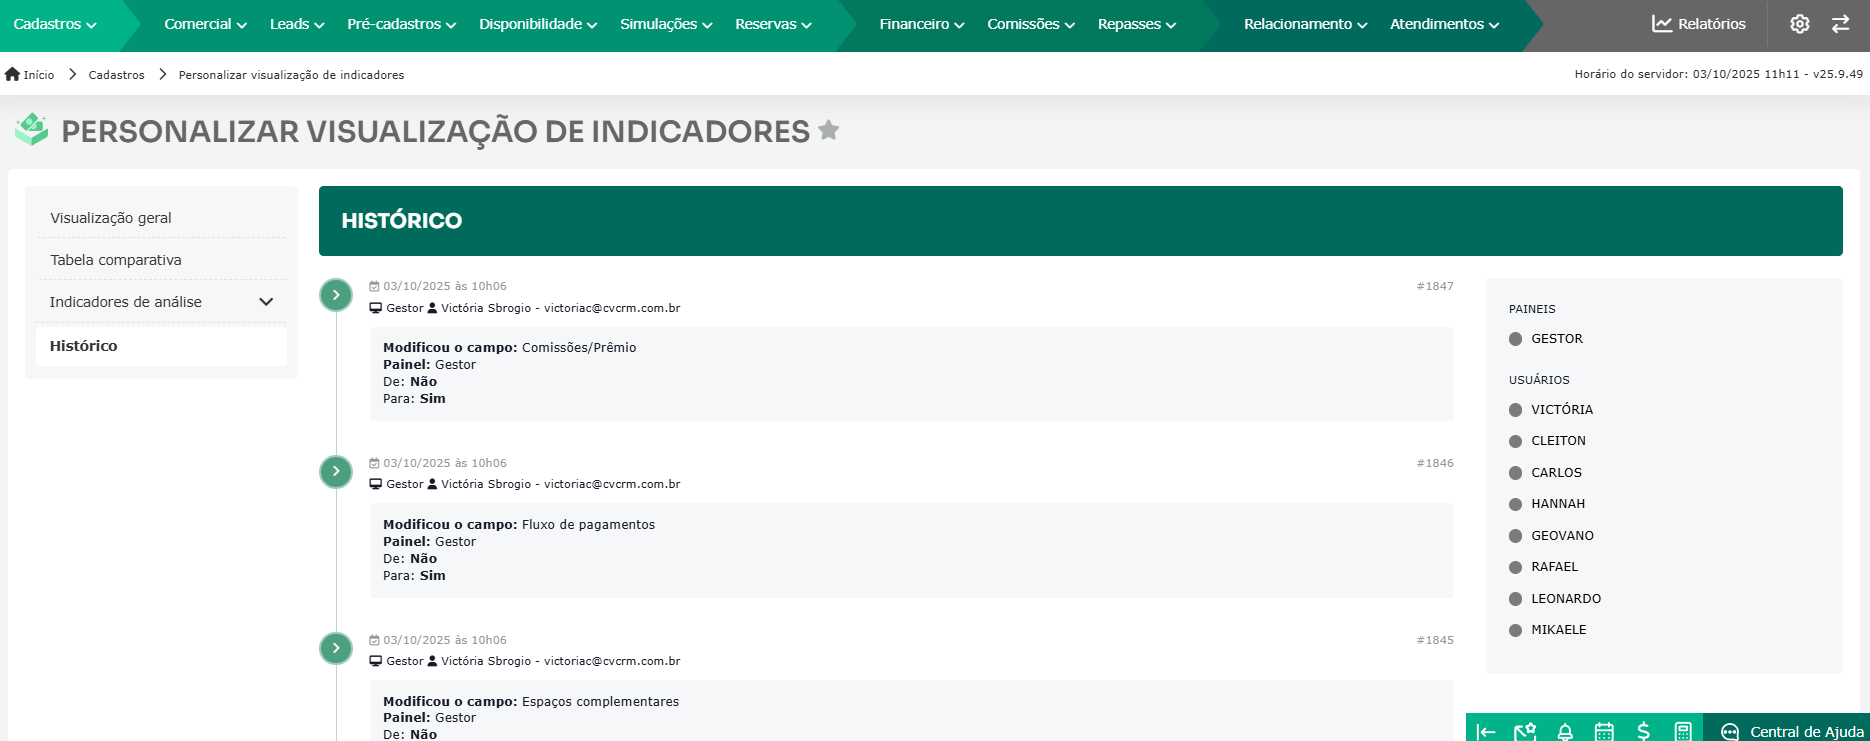Expand history entry #1846 with circle arrow
Viewport: 1870px width, 741px height.
pyautogui.click(x=336, y=472)
